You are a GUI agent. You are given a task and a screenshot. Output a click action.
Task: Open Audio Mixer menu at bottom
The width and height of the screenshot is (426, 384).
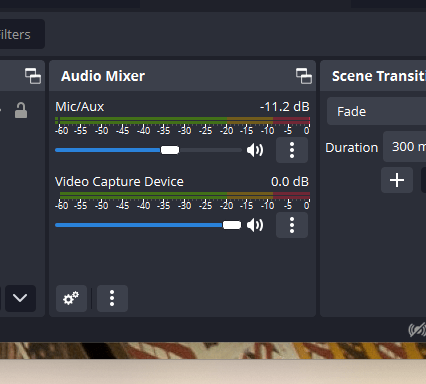112,298
